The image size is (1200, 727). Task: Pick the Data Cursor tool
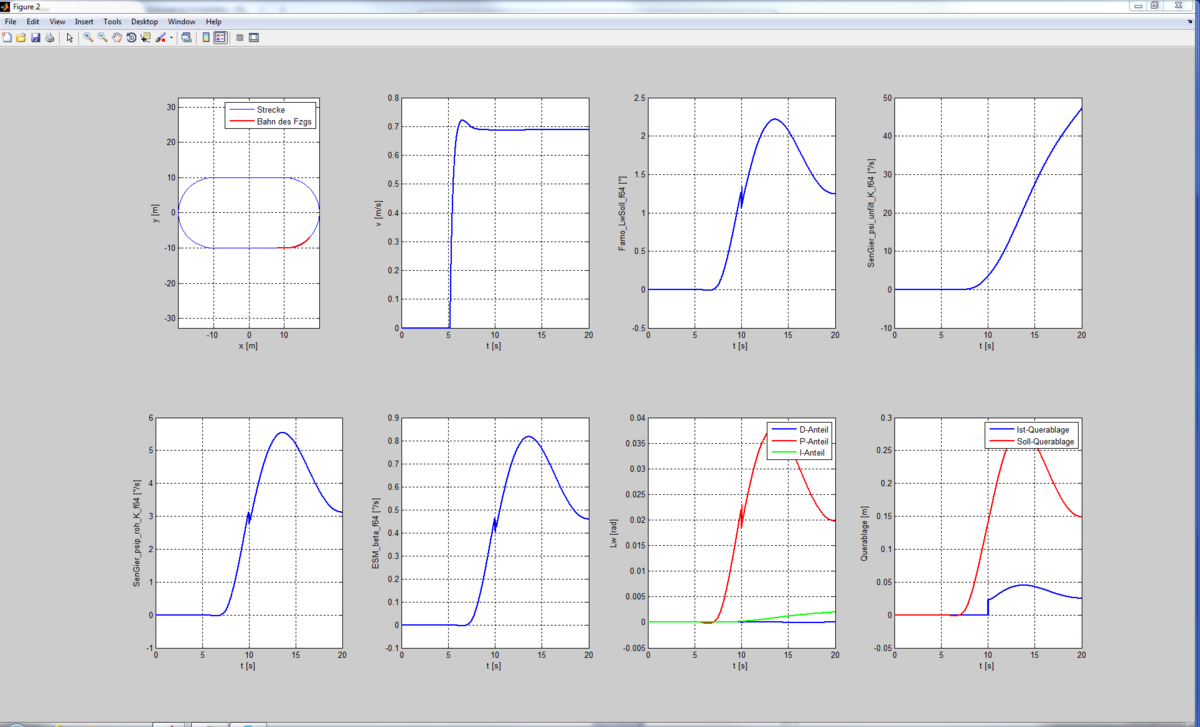[x=146, y=38]
